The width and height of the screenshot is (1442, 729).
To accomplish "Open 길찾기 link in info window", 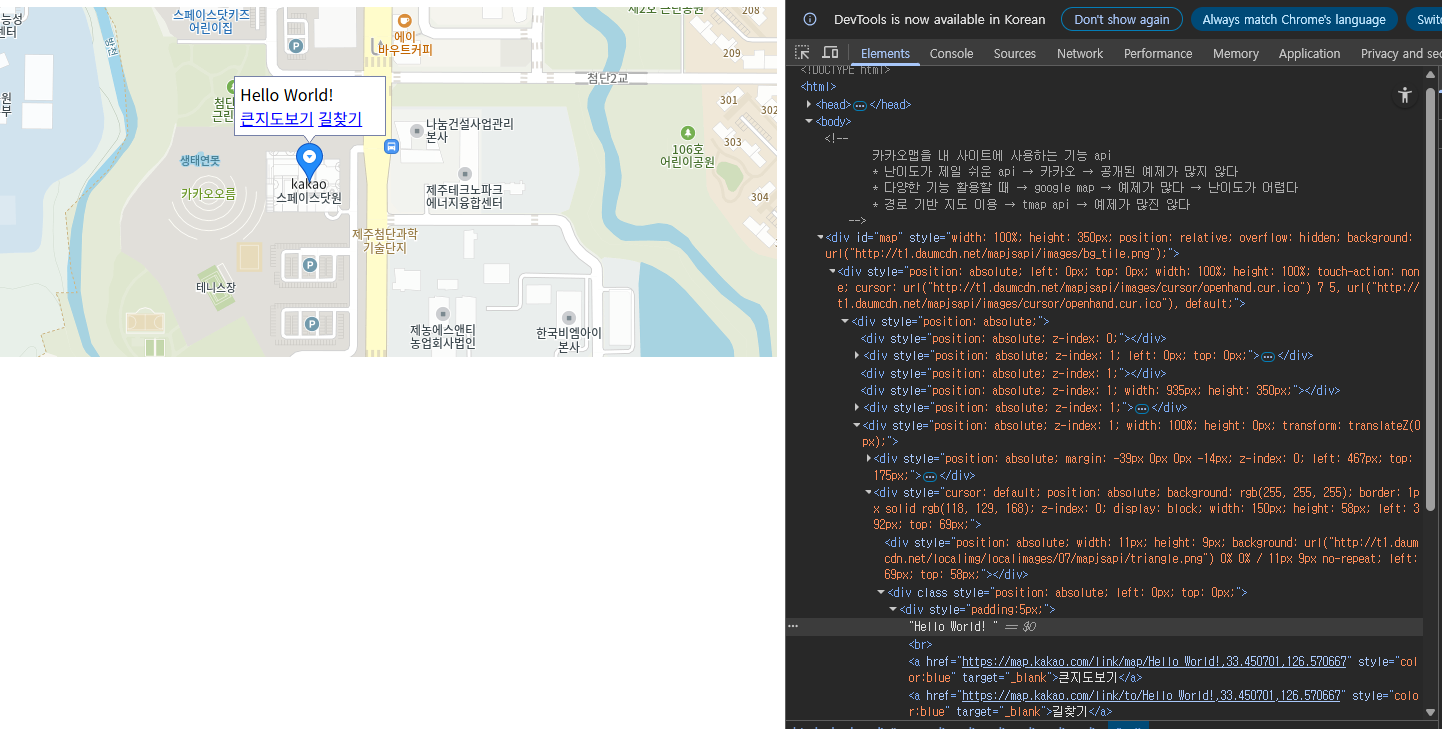I will tap(340, 119).
